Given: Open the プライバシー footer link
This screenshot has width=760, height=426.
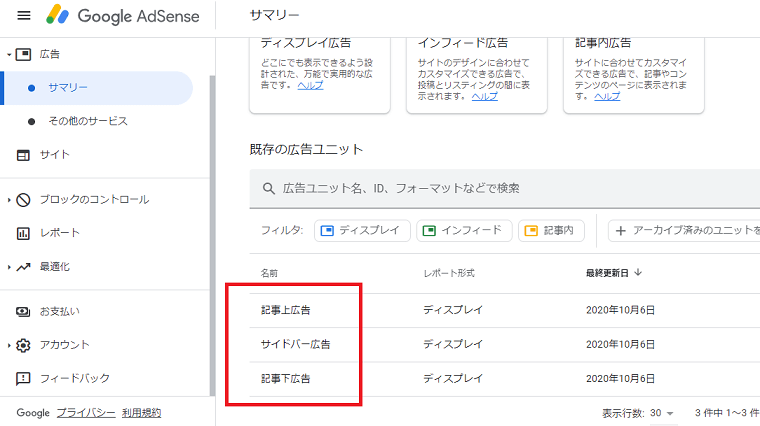Looking at the screenshot, I should (86, 413).
